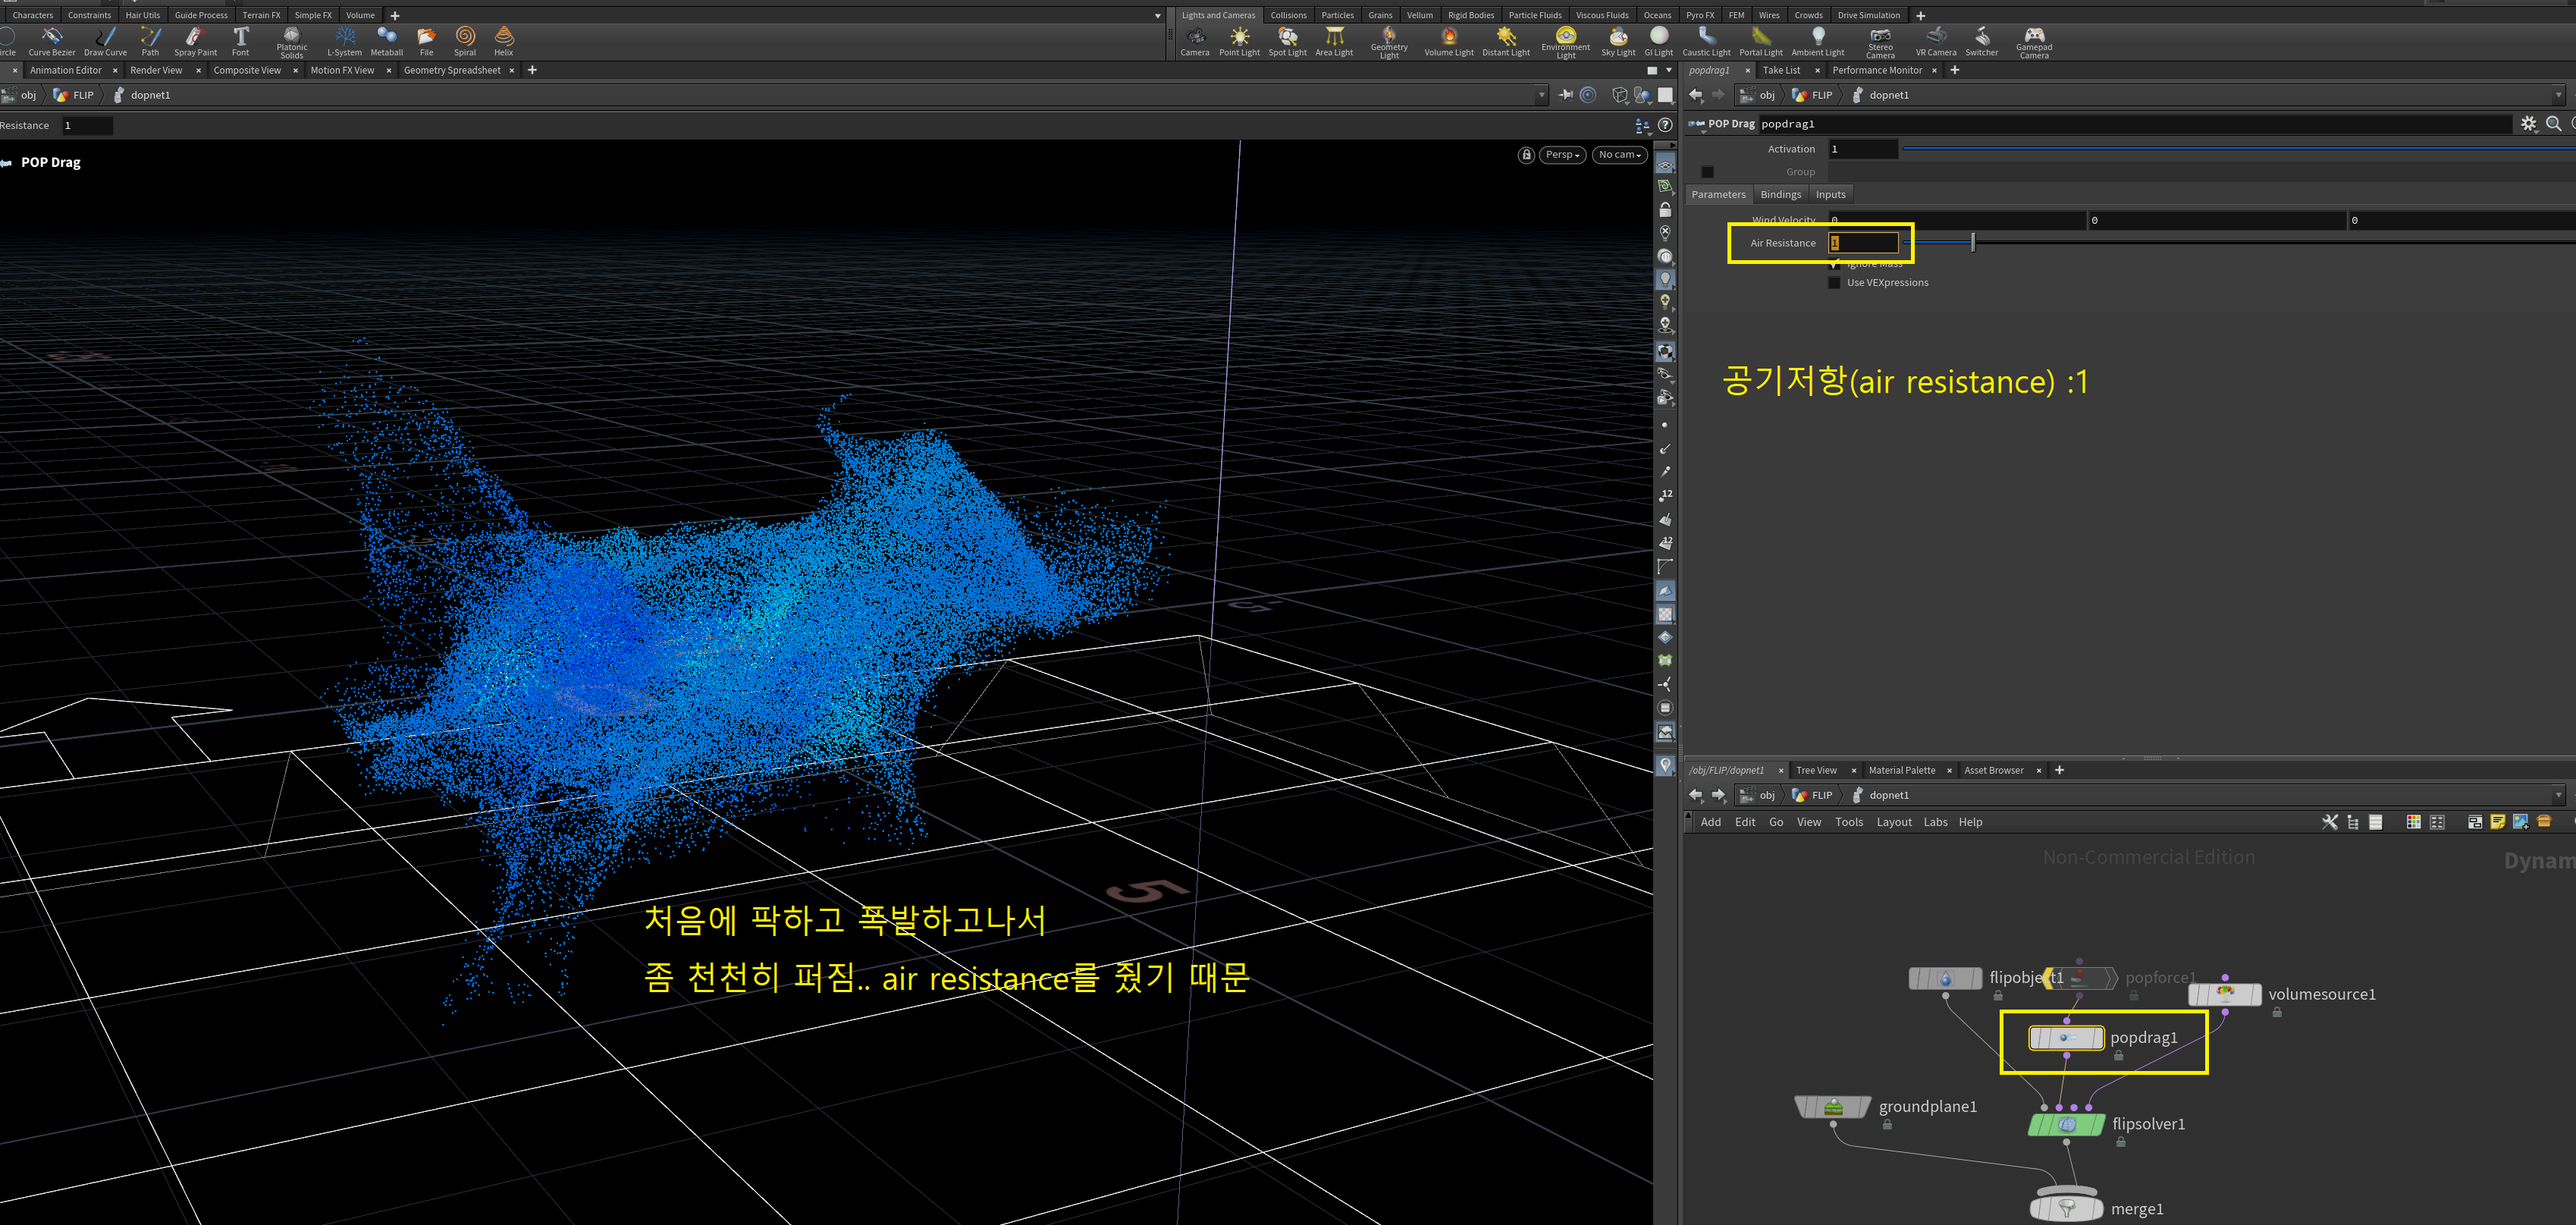Click the viewport lock camera icon
The height and width of the screenshot is (1225, 2576).
[x=1526, y=155]
